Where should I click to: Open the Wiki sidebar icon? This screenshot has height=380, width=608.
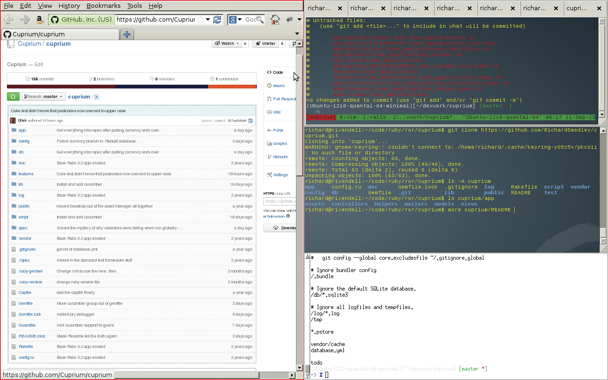pos(269,112)
